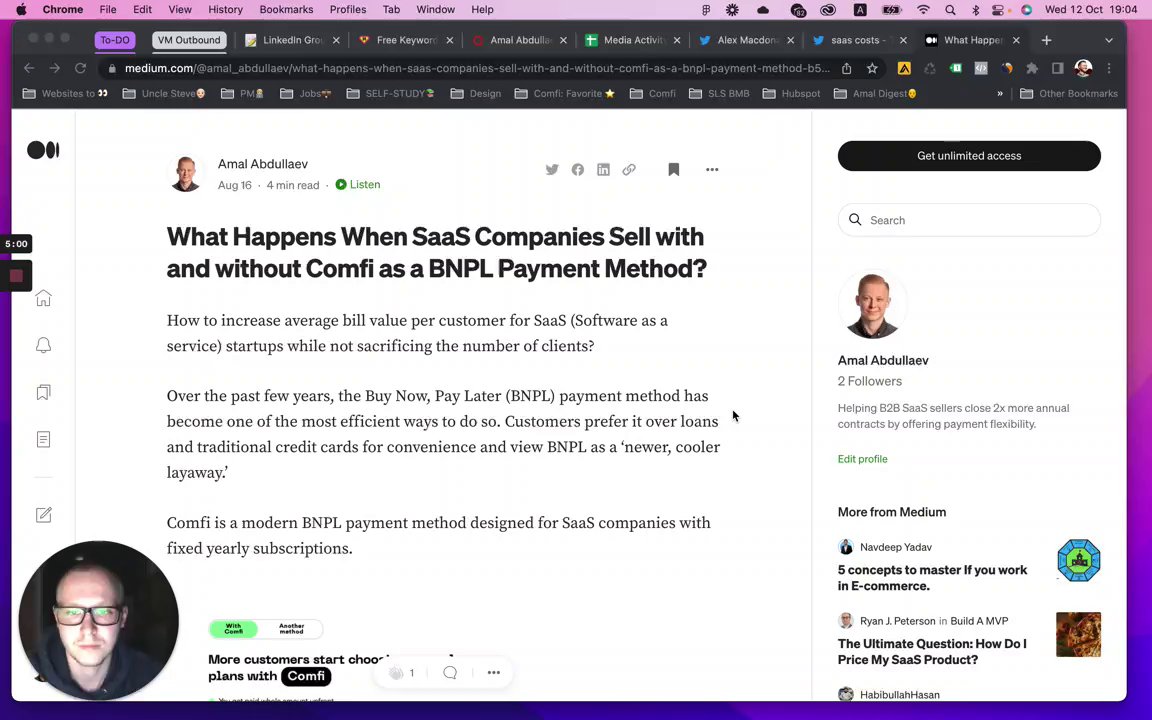Open the notifications bell icon

[x=43, y=345]
